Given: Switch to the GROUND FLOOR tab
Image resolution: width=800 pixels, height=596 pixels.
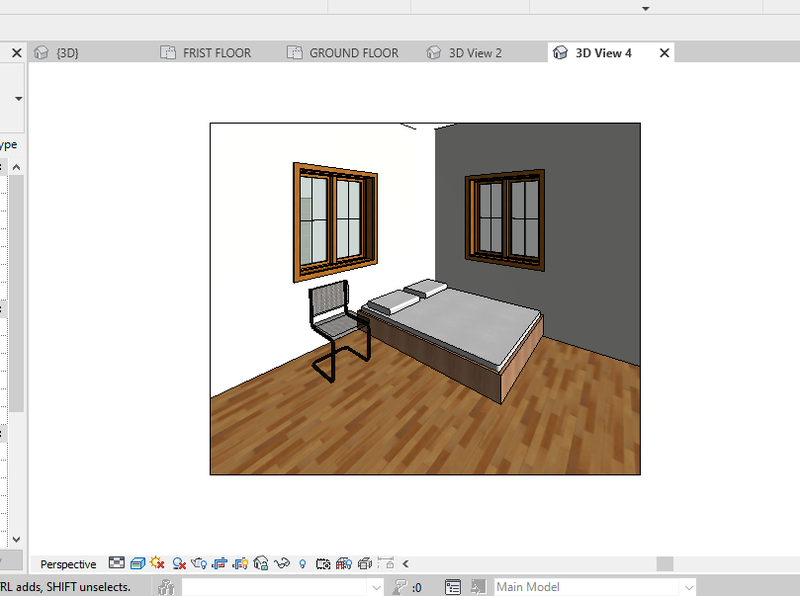Looking at the screenshot, I should pyautogui.click(x=354, y=53).
